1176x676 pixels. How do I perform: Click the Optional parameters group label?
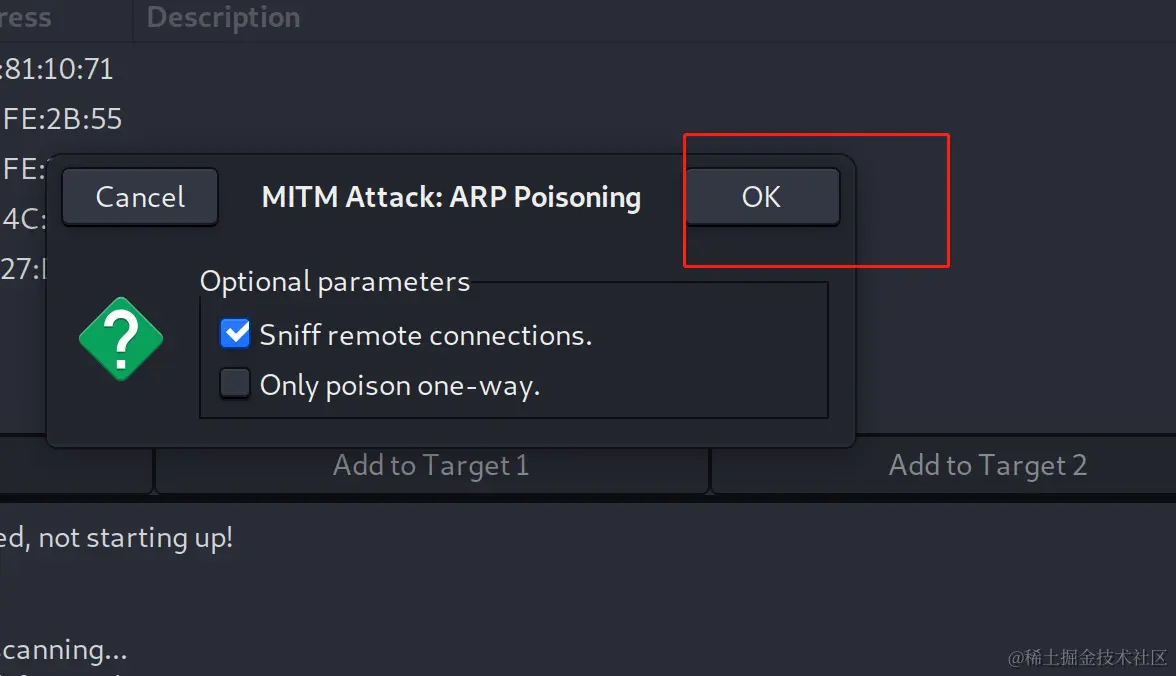pyautogui.click(x=334, y=282)
